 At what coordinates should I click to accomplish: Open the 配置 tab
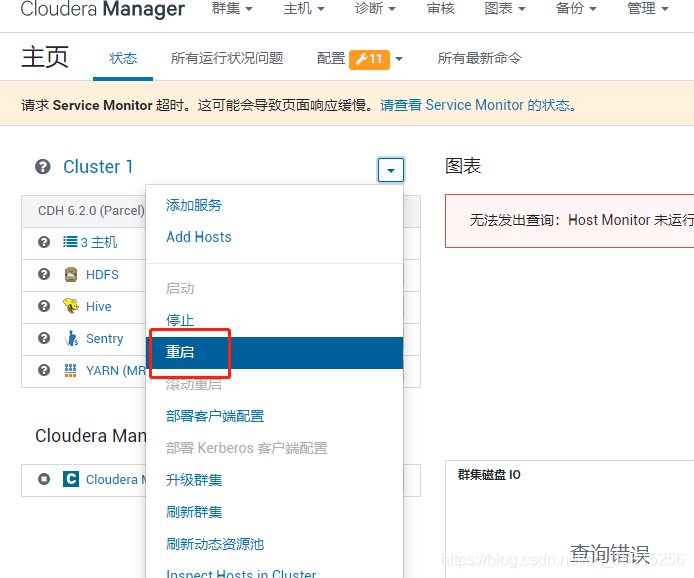pos(331,58)
